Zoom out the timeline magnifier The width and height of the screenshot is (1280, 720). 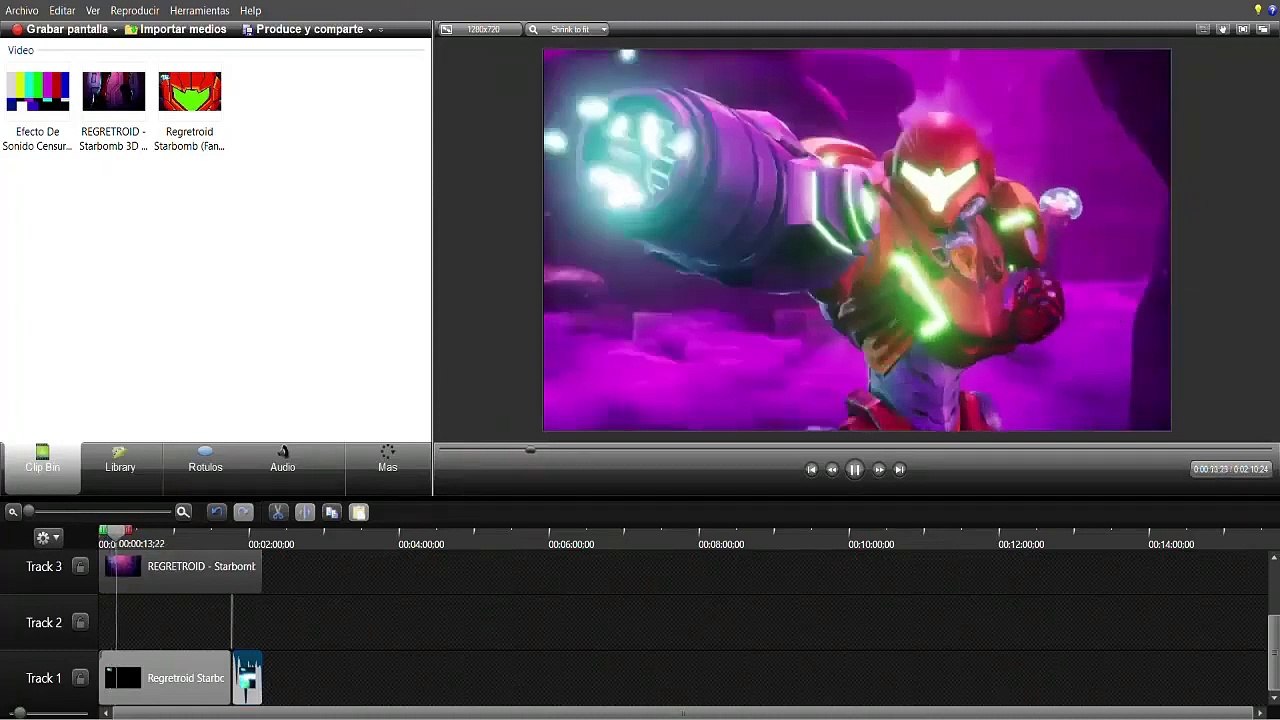[x=13, y=512]
